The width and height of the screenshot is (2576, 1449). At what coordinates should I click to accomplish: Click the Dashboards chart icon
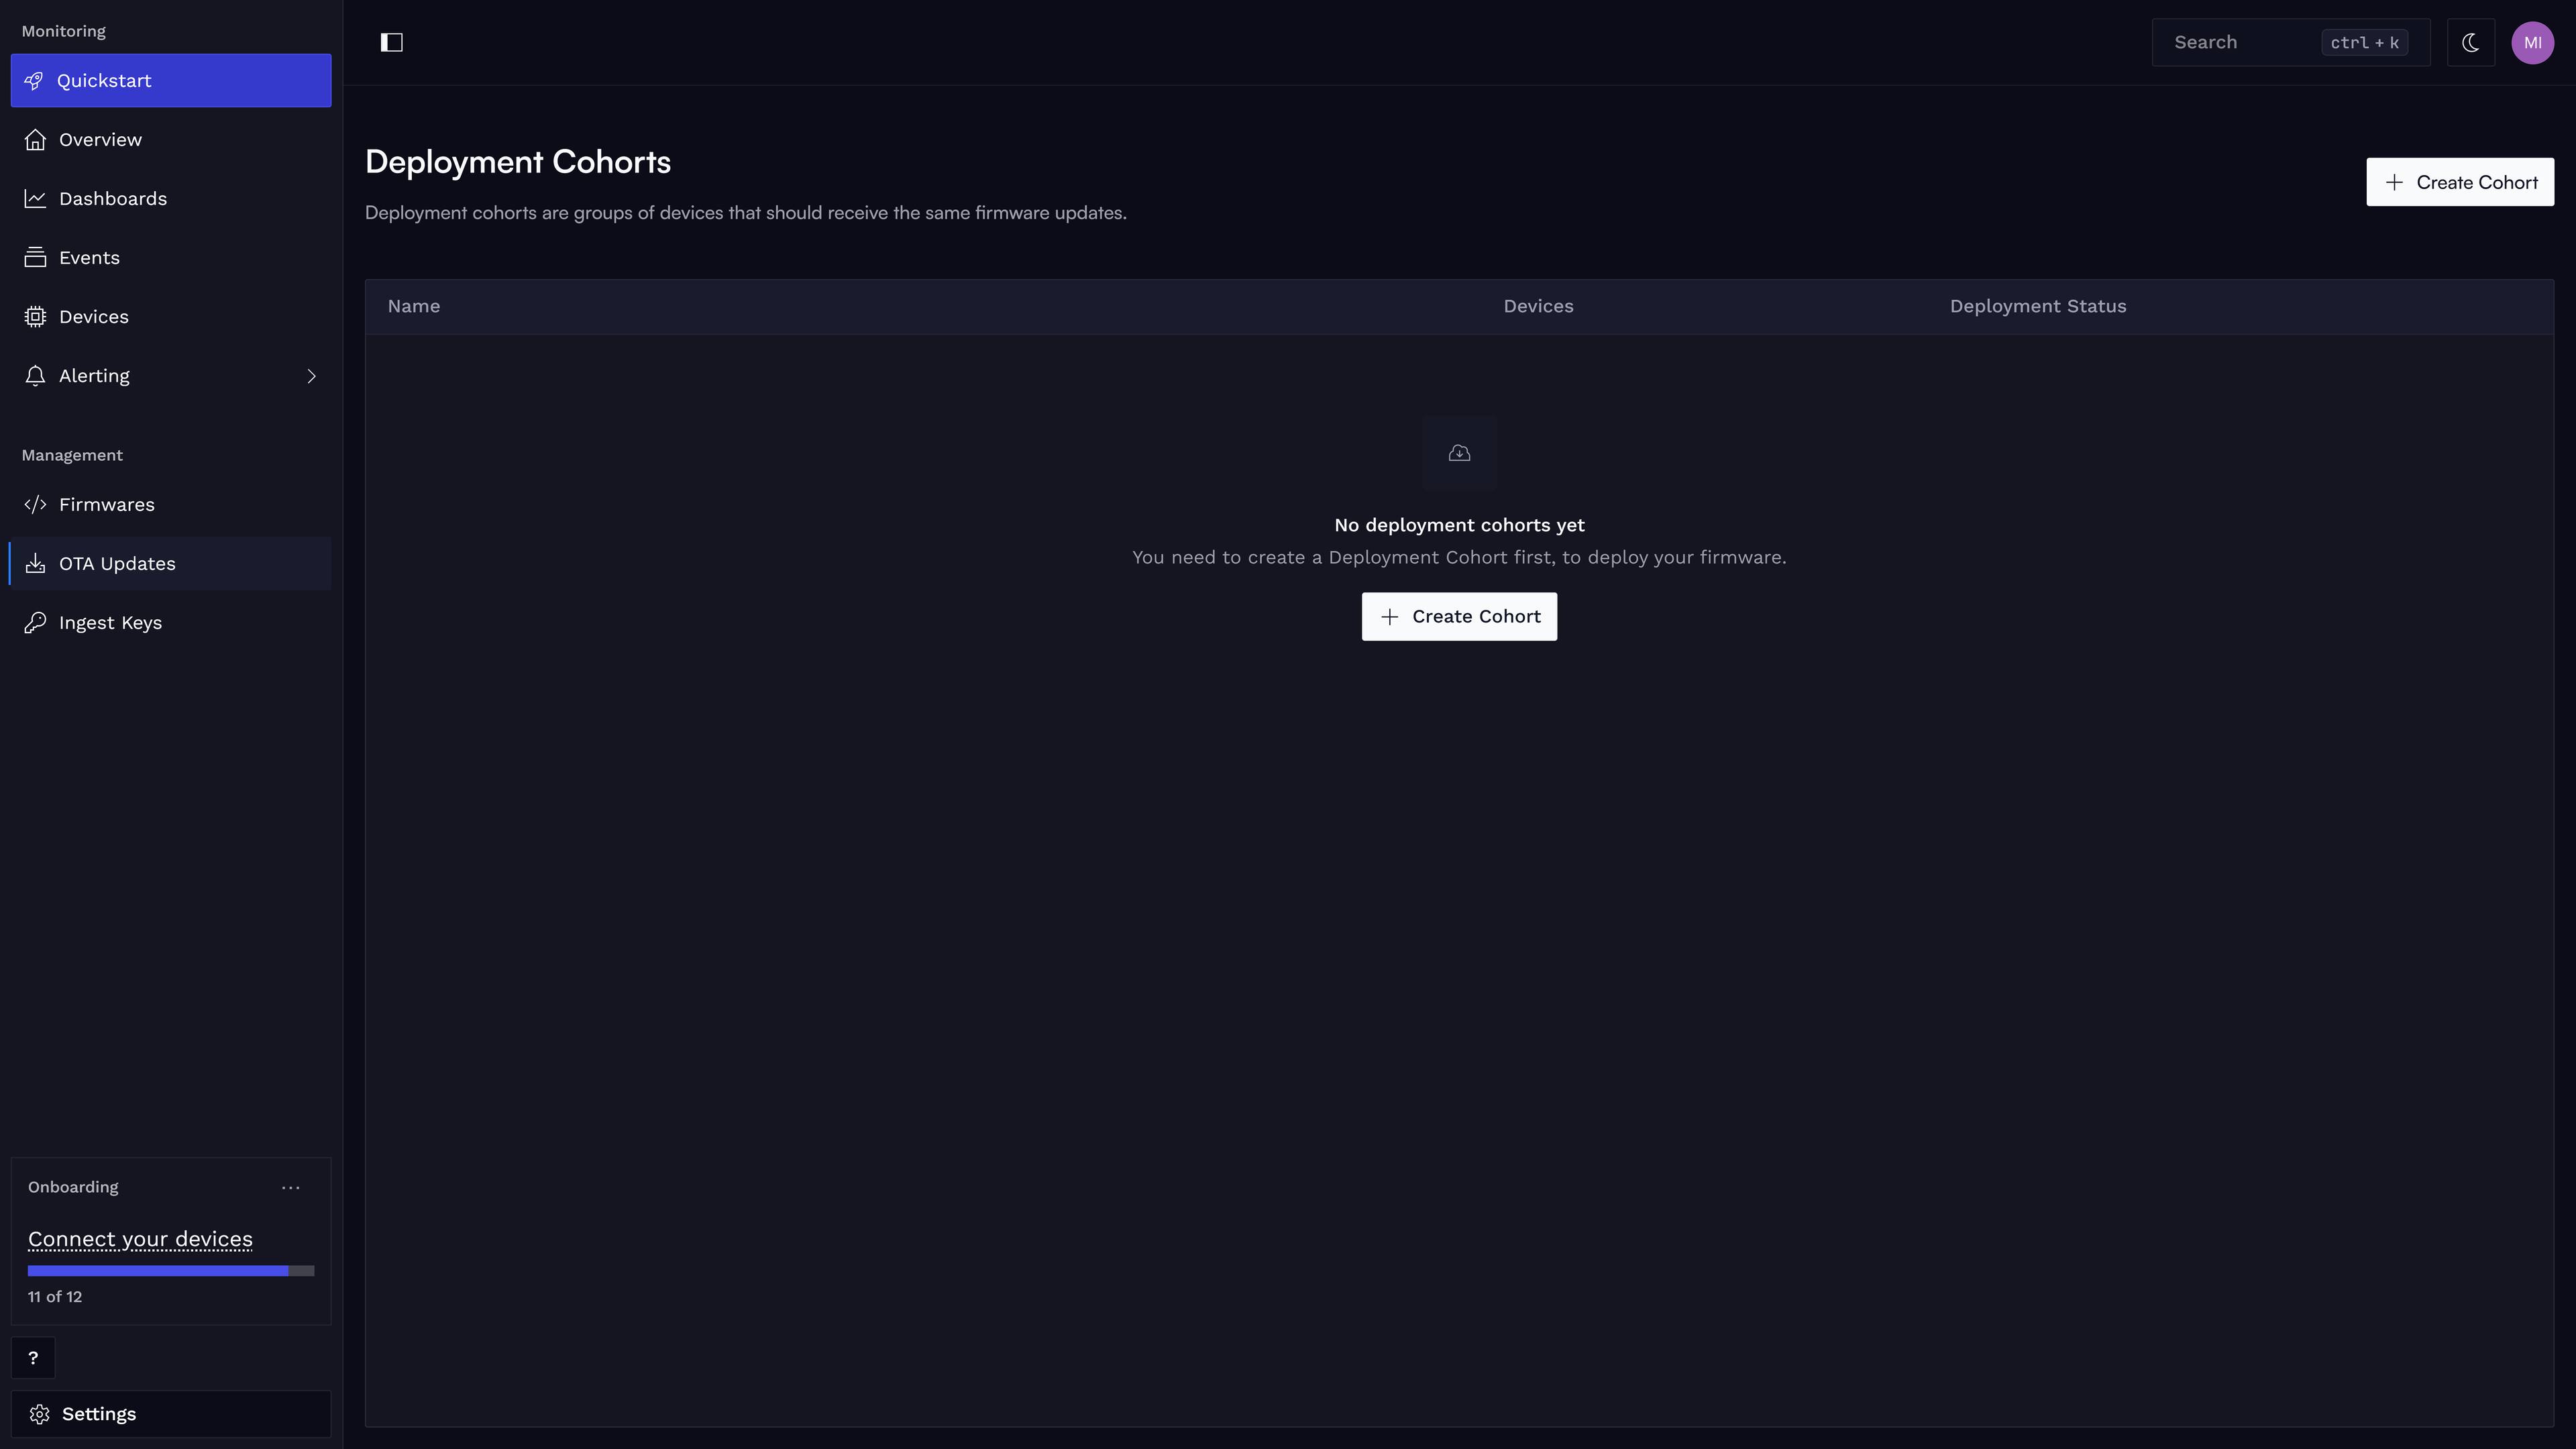35,199
